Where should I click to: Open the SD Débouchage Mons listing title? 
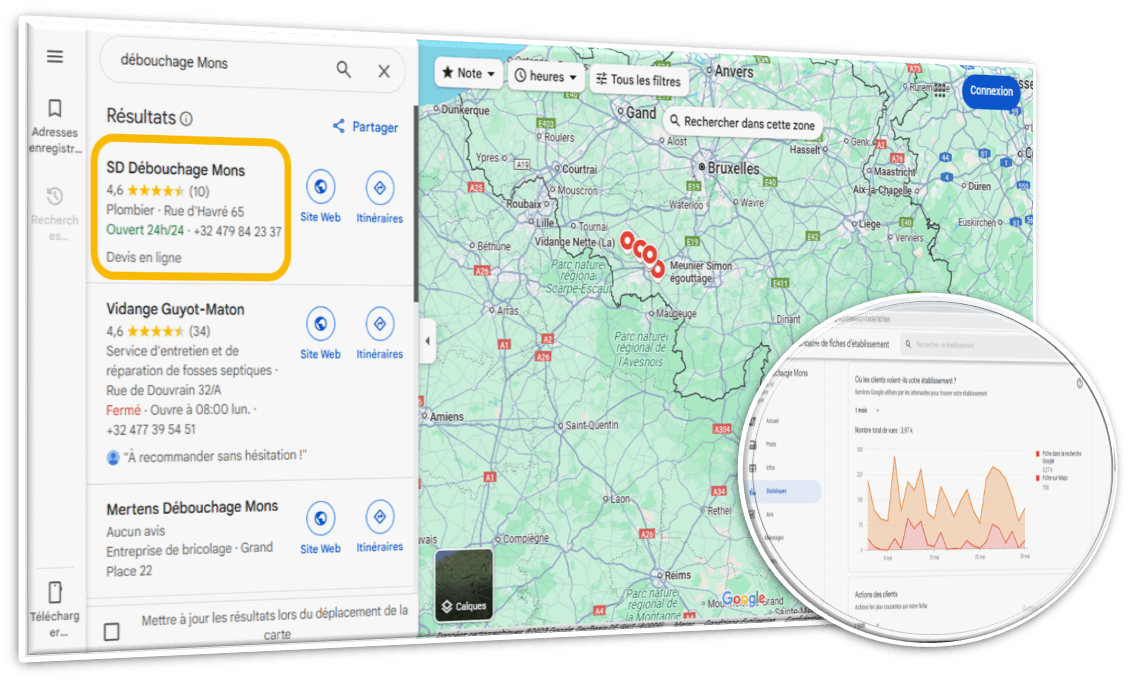[176, 169]
